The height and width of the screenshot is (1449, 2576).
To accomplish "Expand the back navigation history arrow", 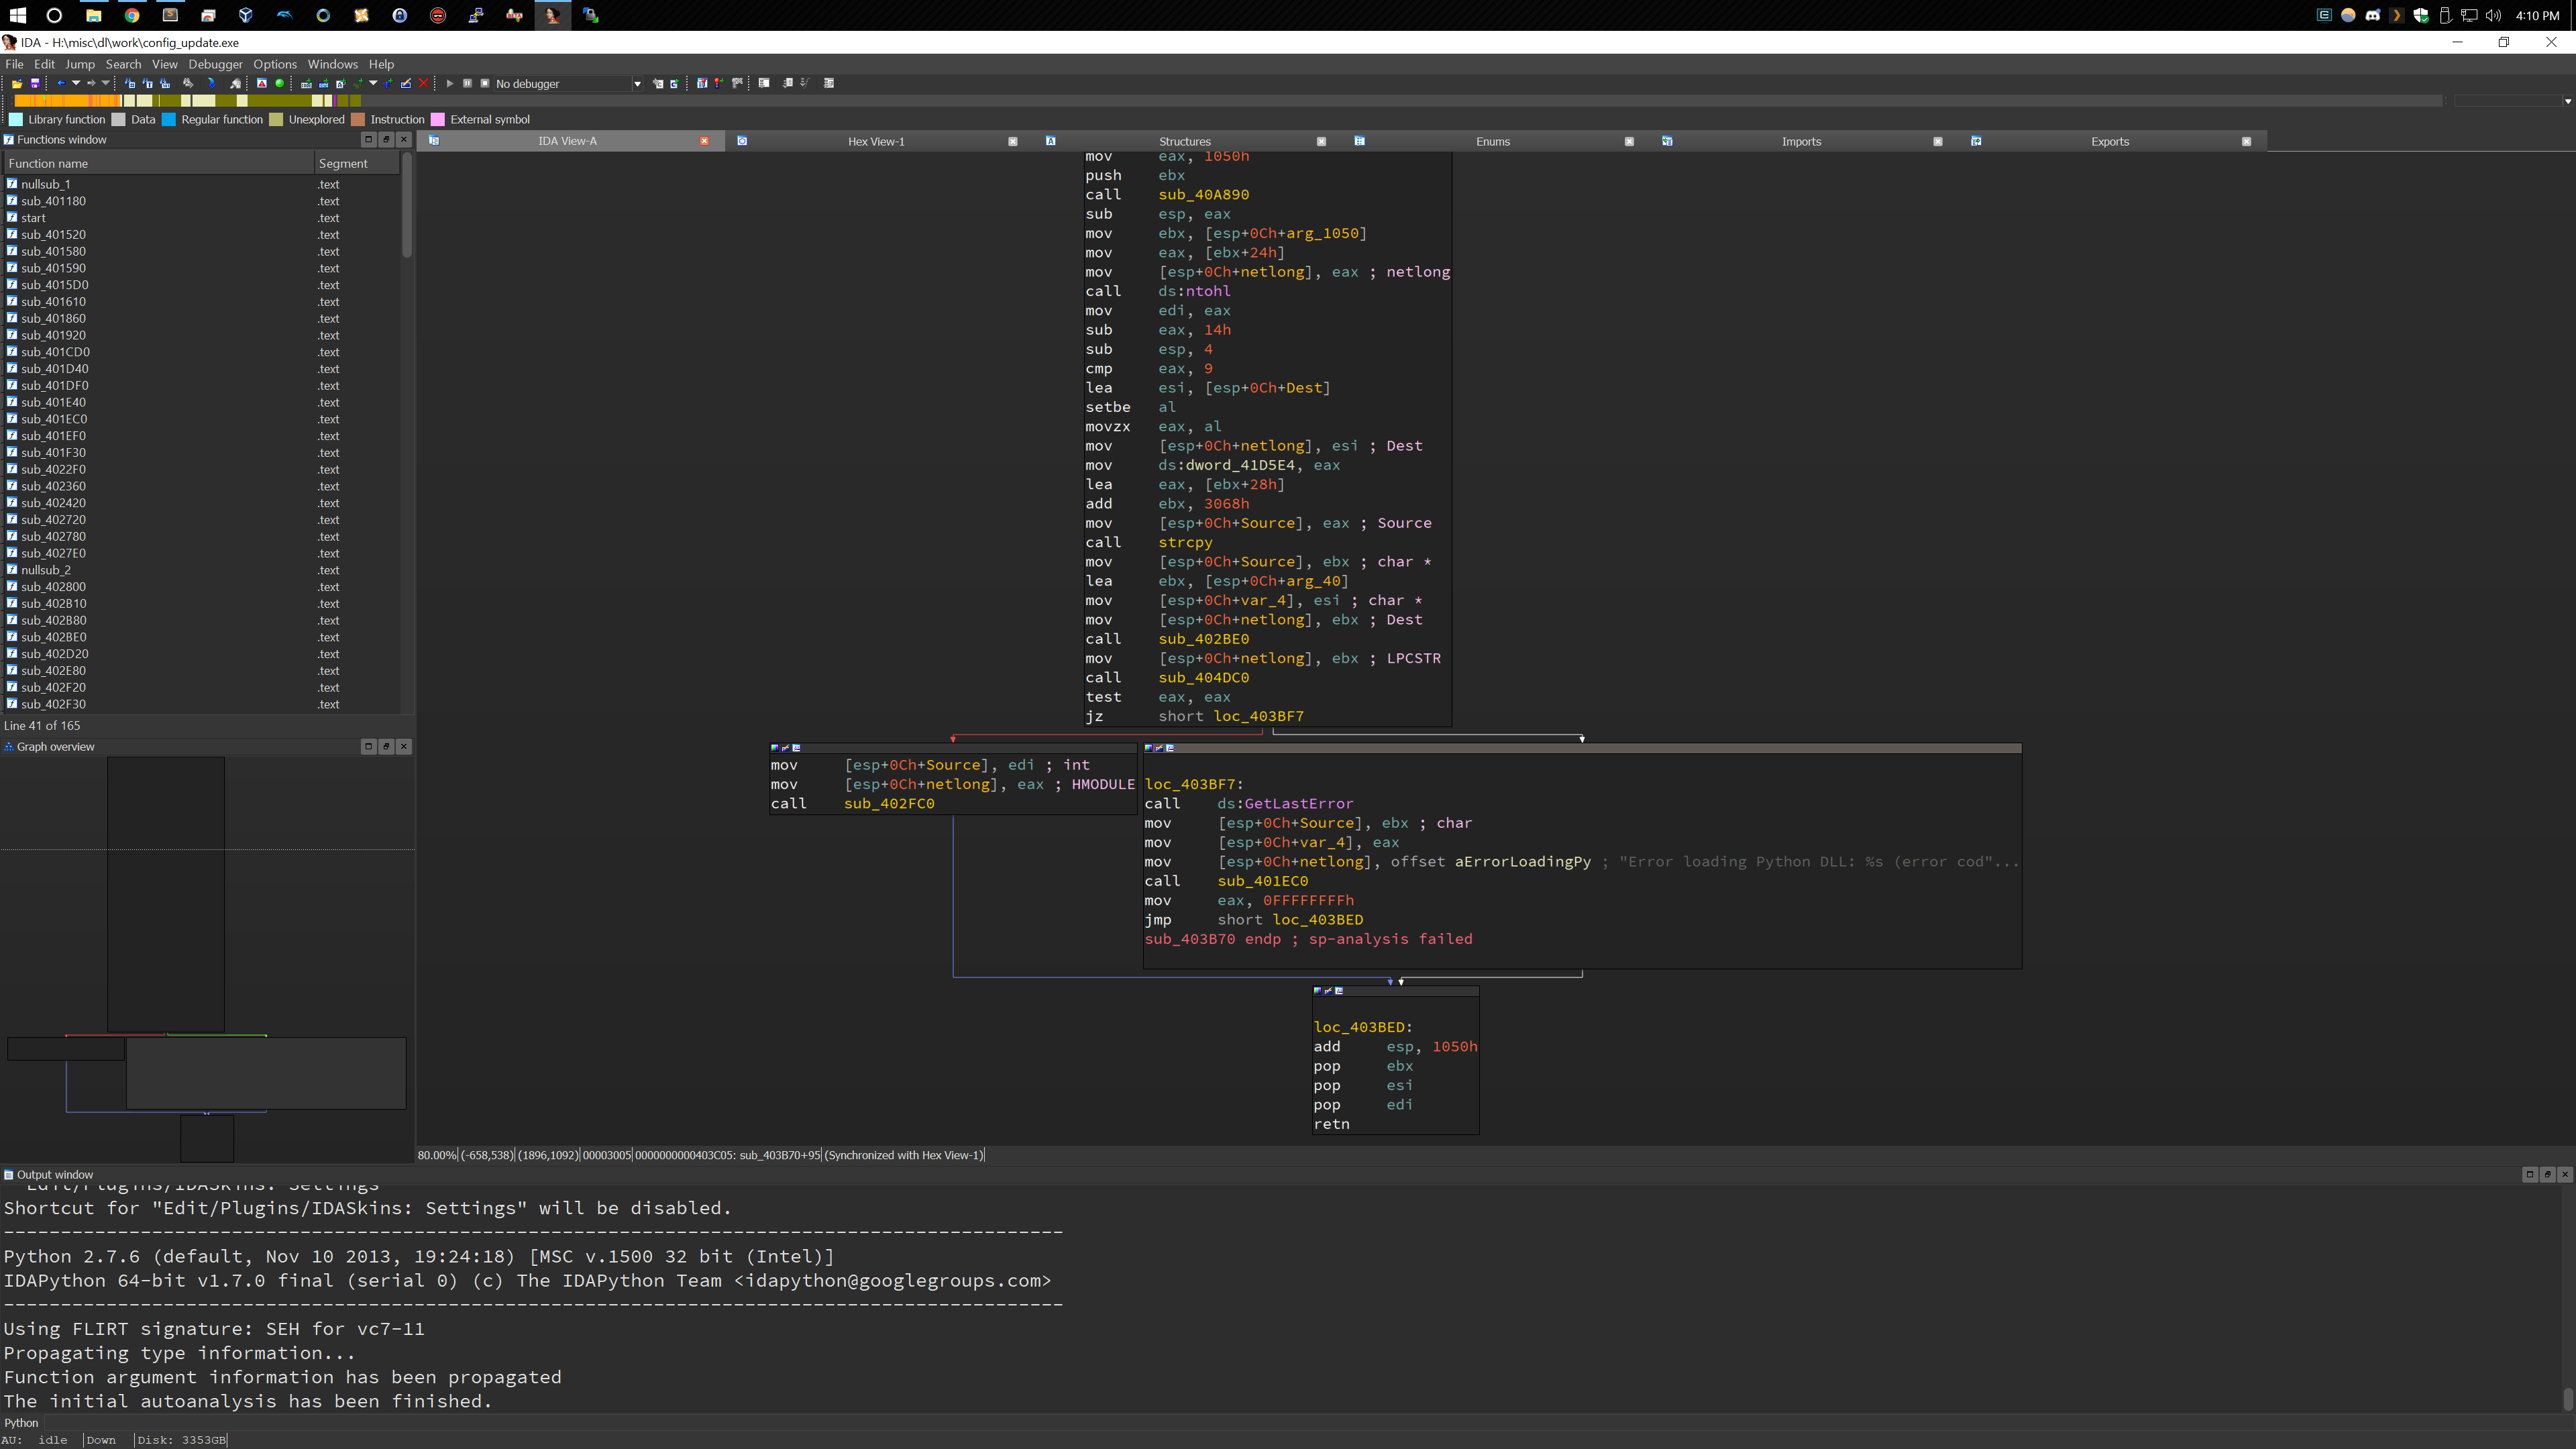I will coord(76,83).
